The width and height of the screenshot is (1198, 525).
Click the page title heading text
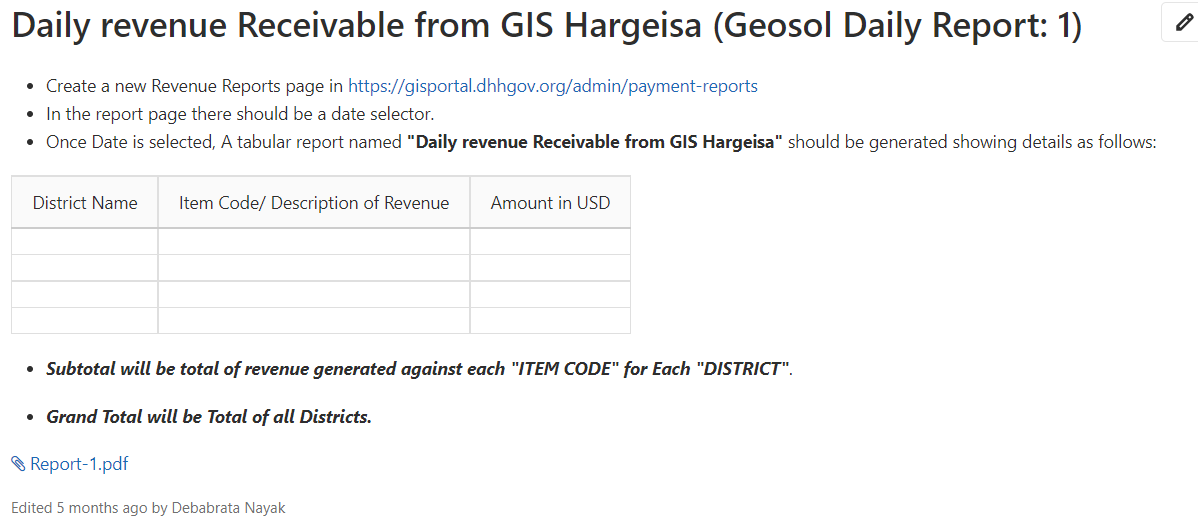pos(546,27)
